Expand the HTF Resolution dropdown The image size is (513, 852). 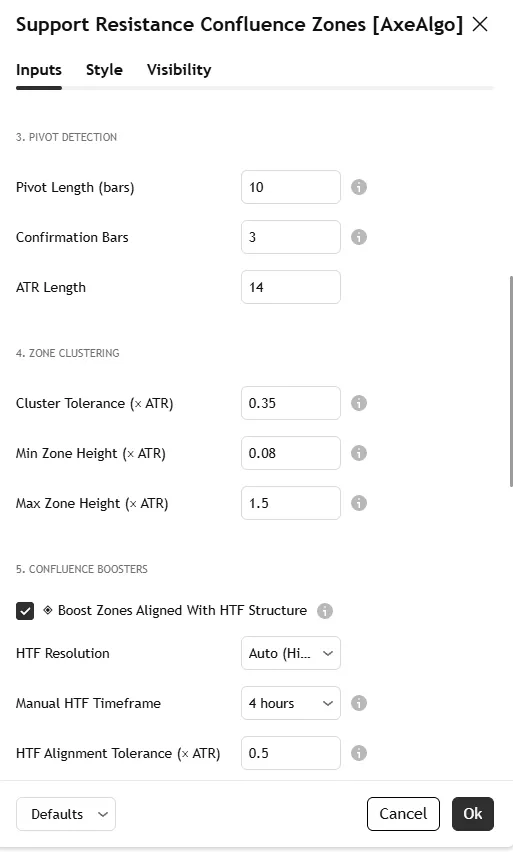291,653
